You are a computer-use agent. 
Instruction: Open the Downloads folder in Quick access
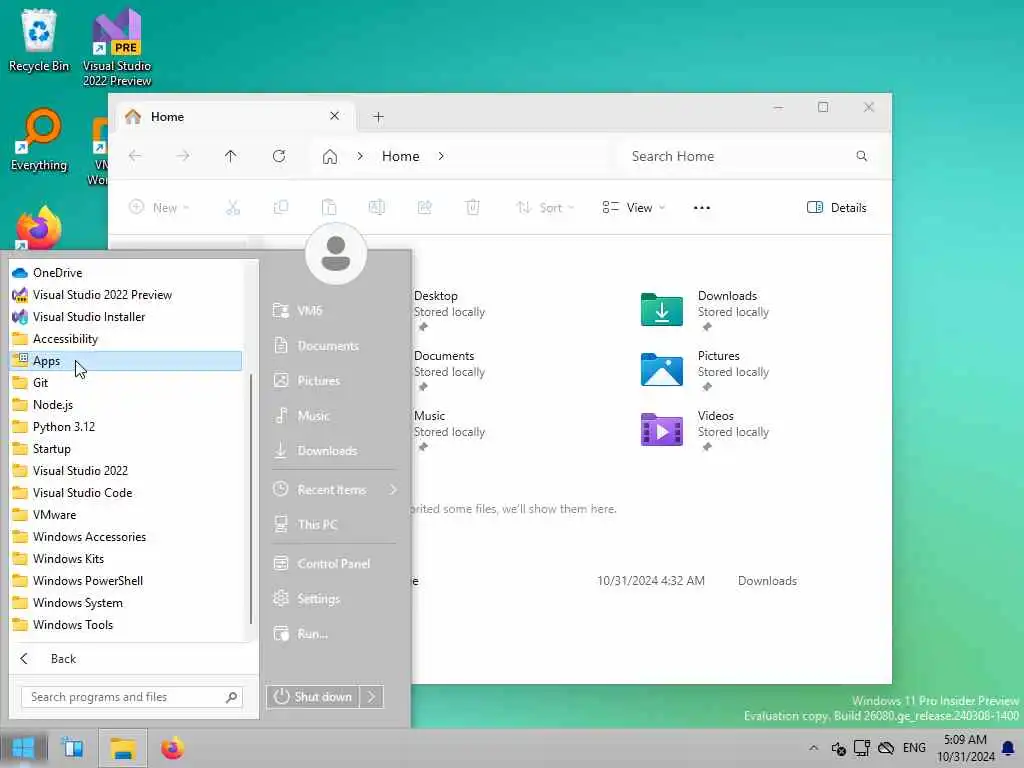[x=705, y=309]
